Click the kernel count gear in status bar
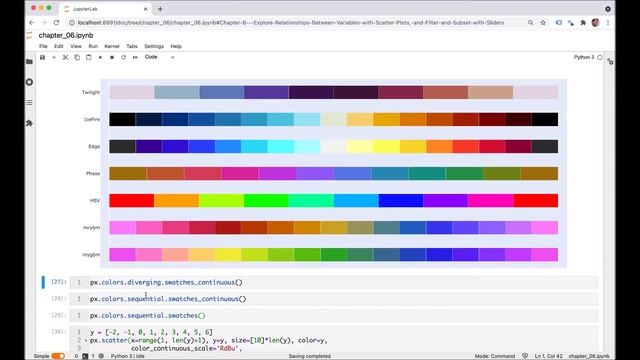 [x=101, y=356]
